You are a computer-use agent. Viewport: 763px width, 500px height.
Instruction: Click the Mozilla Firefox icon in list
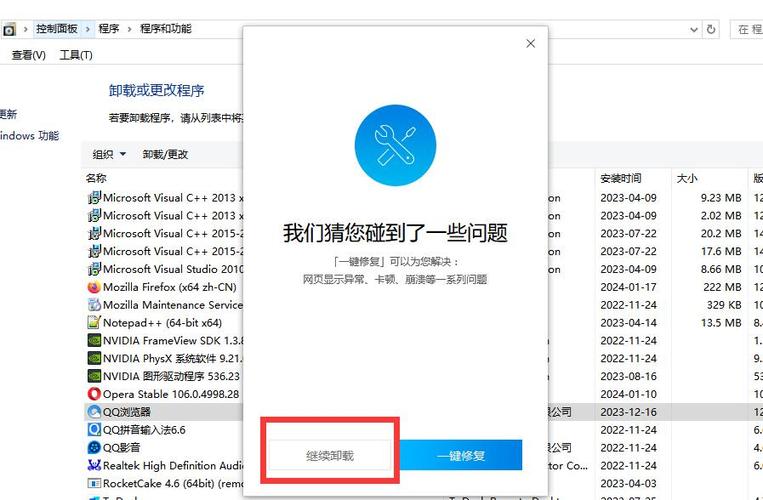point(94,287)
